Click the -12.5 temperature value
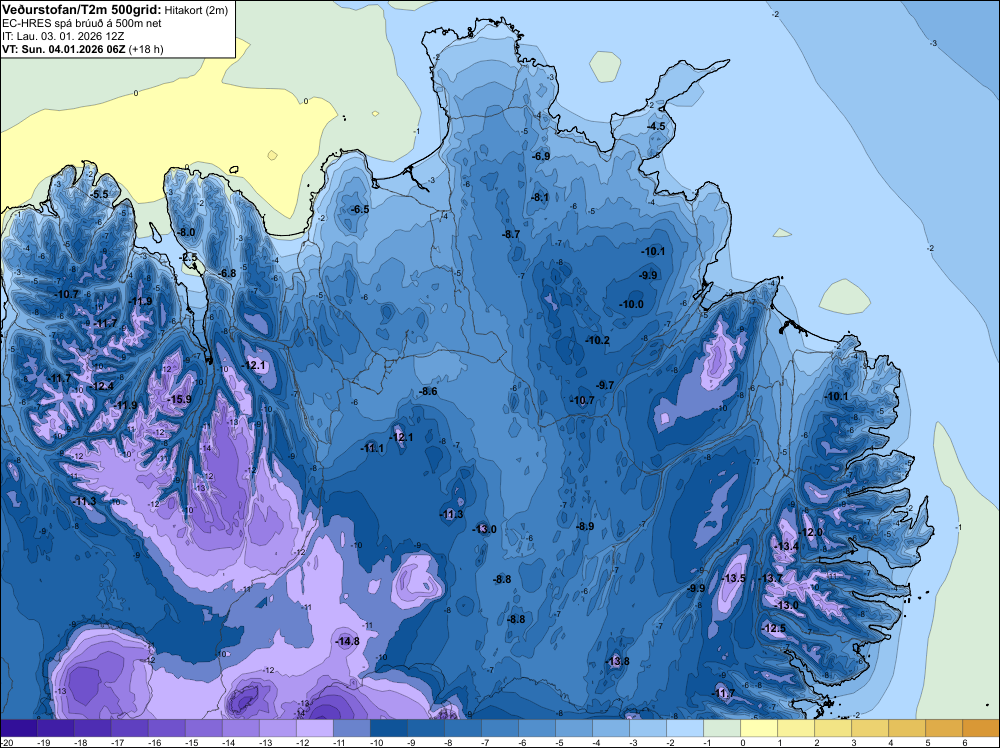Screen dimensions: 1000x748 (x=774, y=628)
